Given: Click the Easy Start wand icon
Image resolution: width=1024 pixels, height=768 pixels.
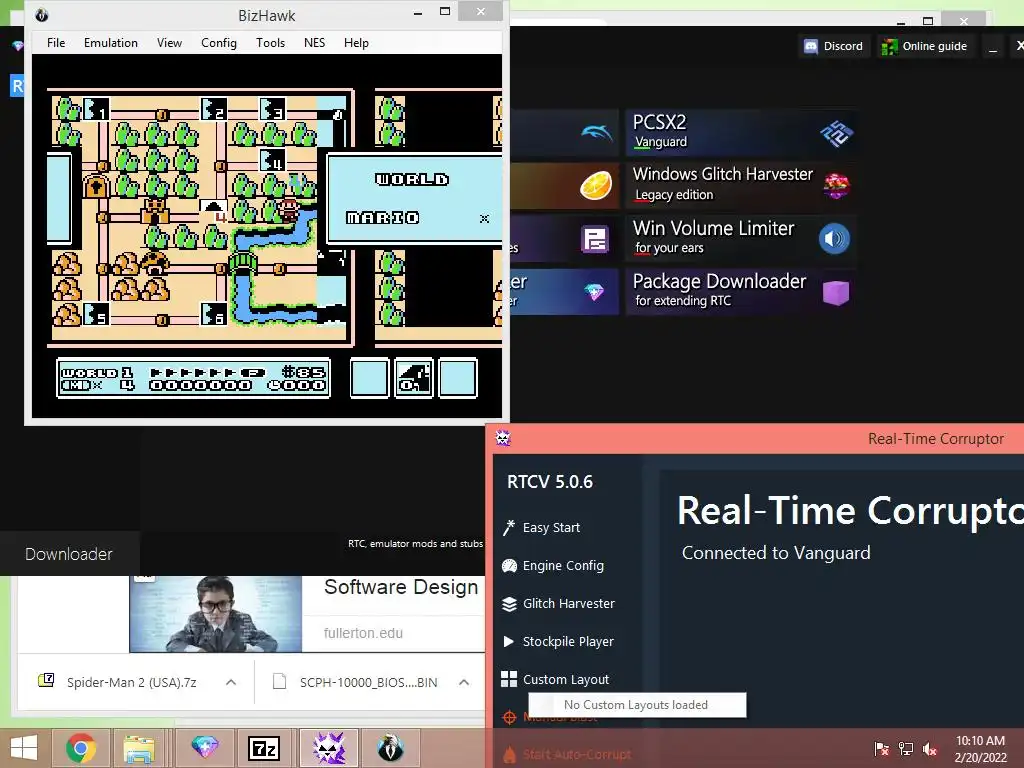Looking at the screenshot, I should pos(509,527).
